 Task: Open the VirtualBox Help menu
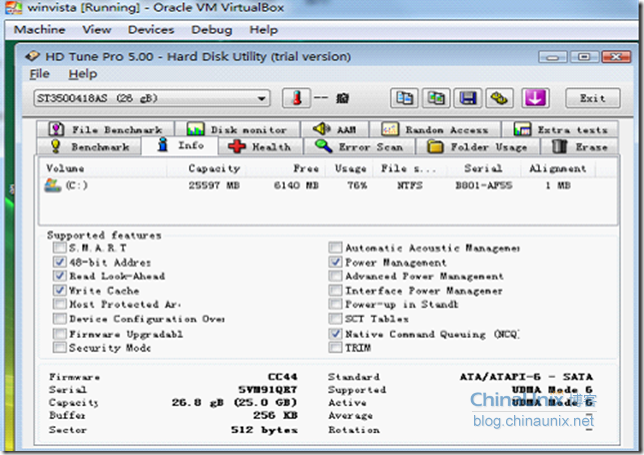click(x=264, y=30)
